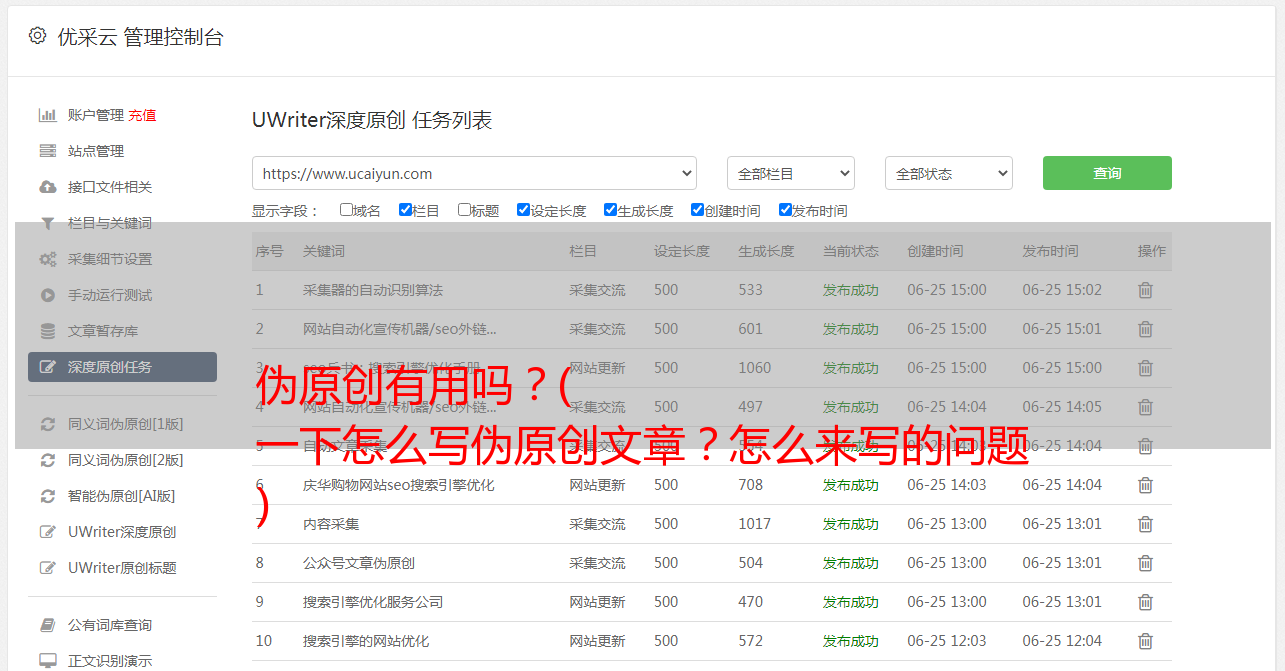The width and height of the screenshot is (1285, 671).
Task: Go to UWriter深度原创 sidebar item
Action: (x=122, y=532)
